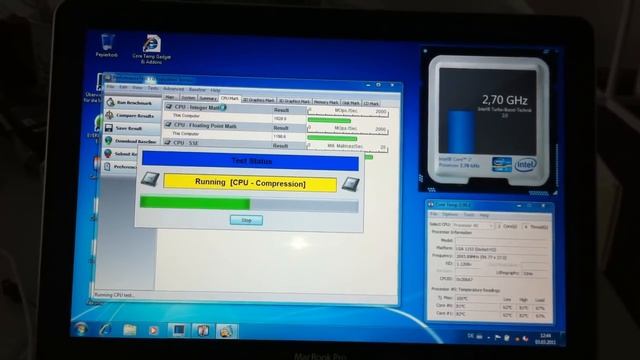Image resolution: width=640 pixels, height=360 pixels.
Task: Open the Help menu in Core Temp
Action: [484, 215]
